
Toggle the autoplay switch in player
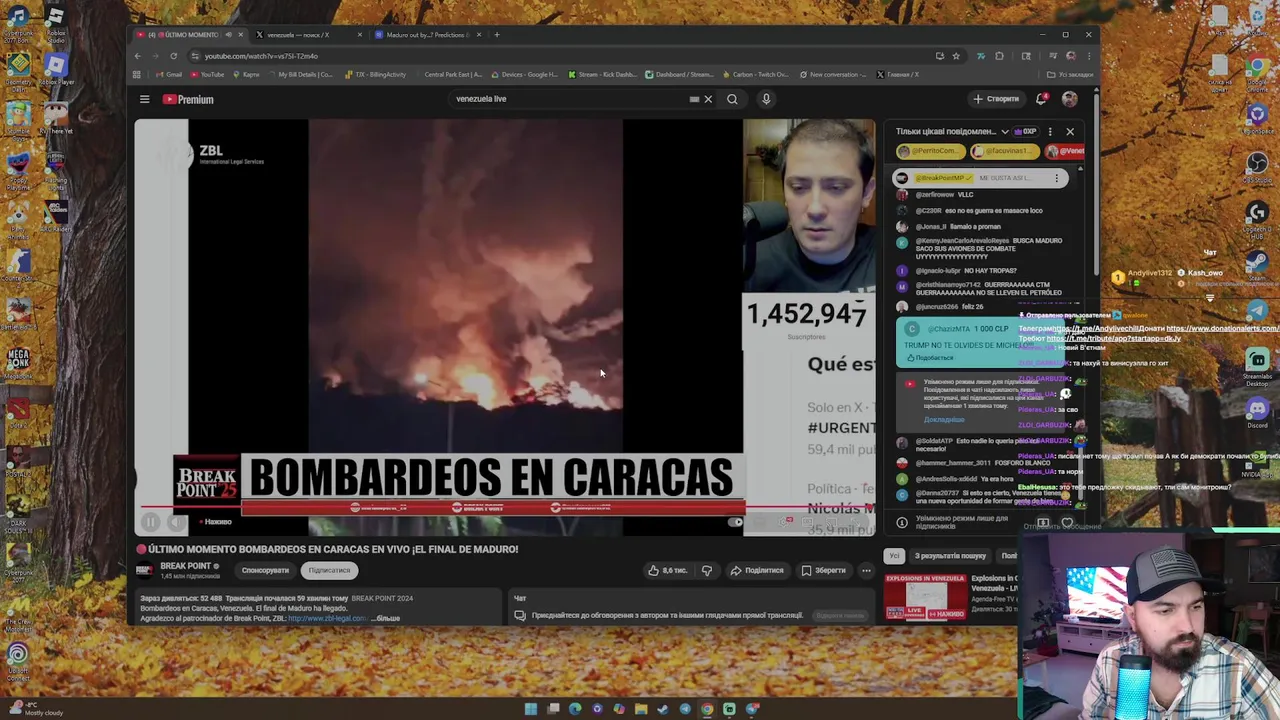[736, 522]
